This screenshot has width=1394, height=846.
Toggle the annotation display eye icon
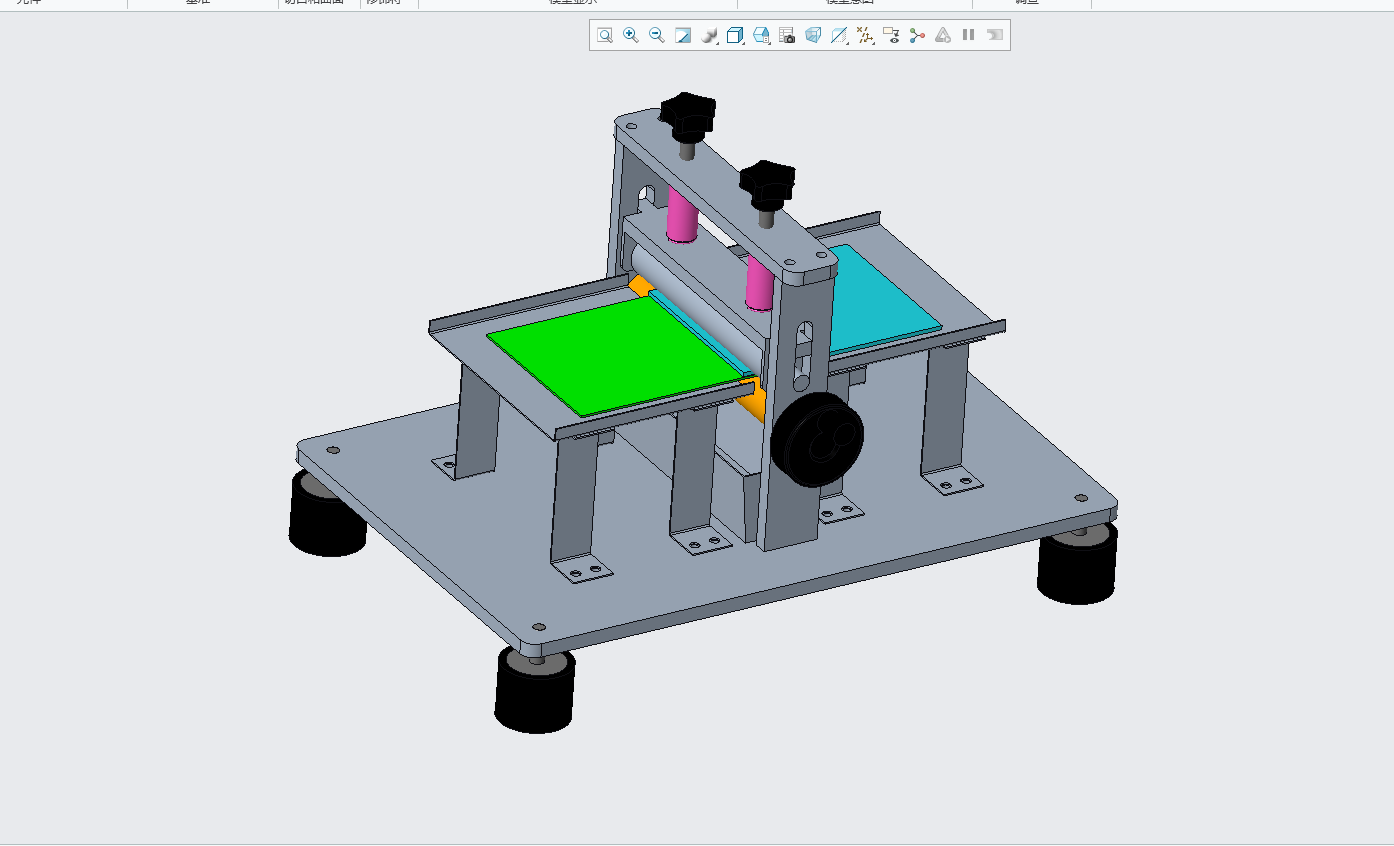click(x=891, y=35)
